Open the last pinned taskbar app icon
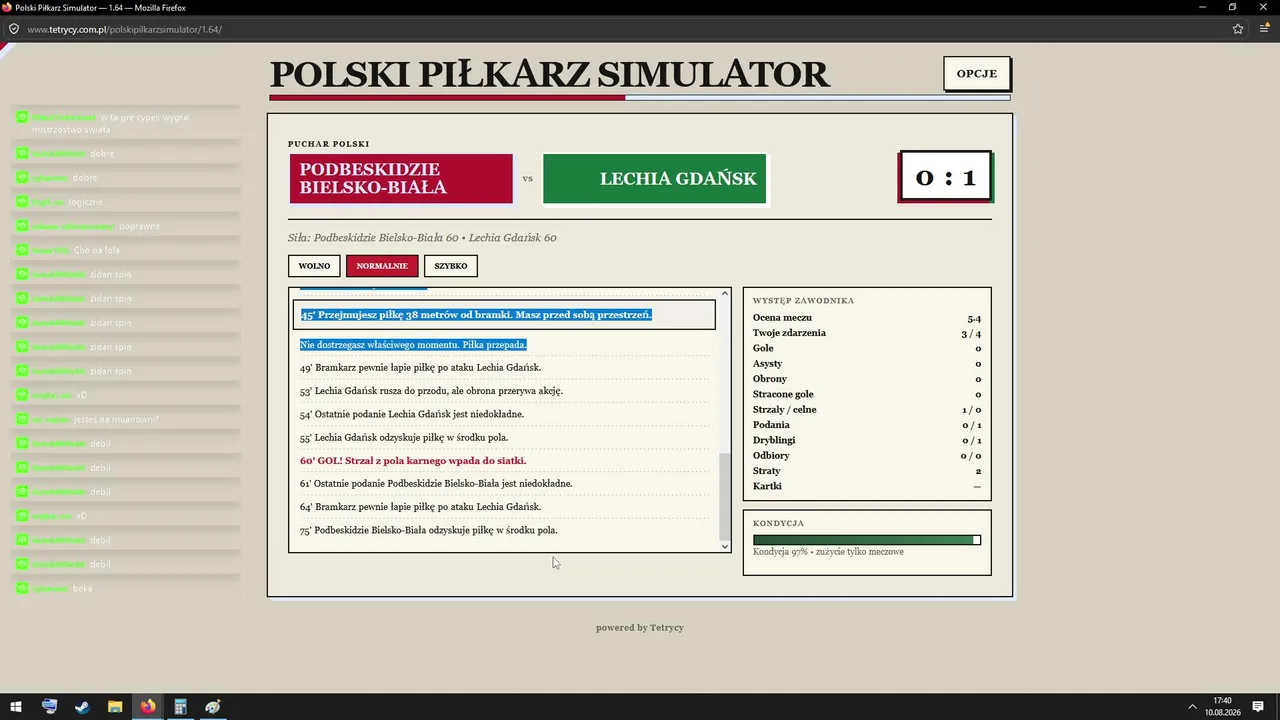 coord(213,707)
